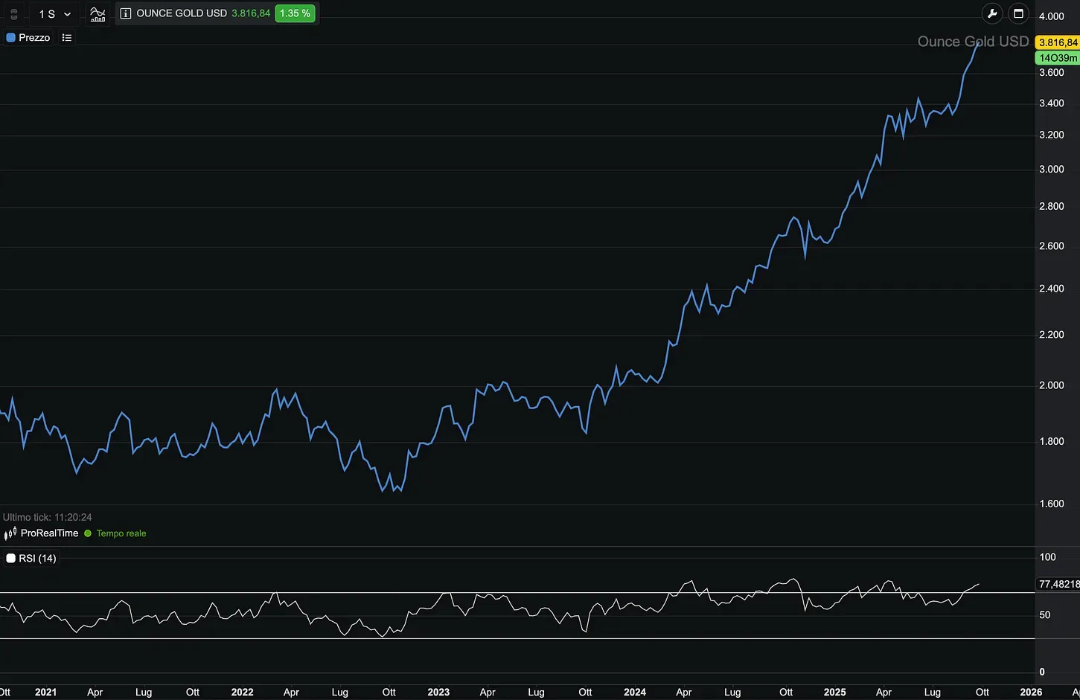Viewport: 1080px width, 700px height.
Task: Open the 1 S timeframe dropdown
Action: (54, 14)
